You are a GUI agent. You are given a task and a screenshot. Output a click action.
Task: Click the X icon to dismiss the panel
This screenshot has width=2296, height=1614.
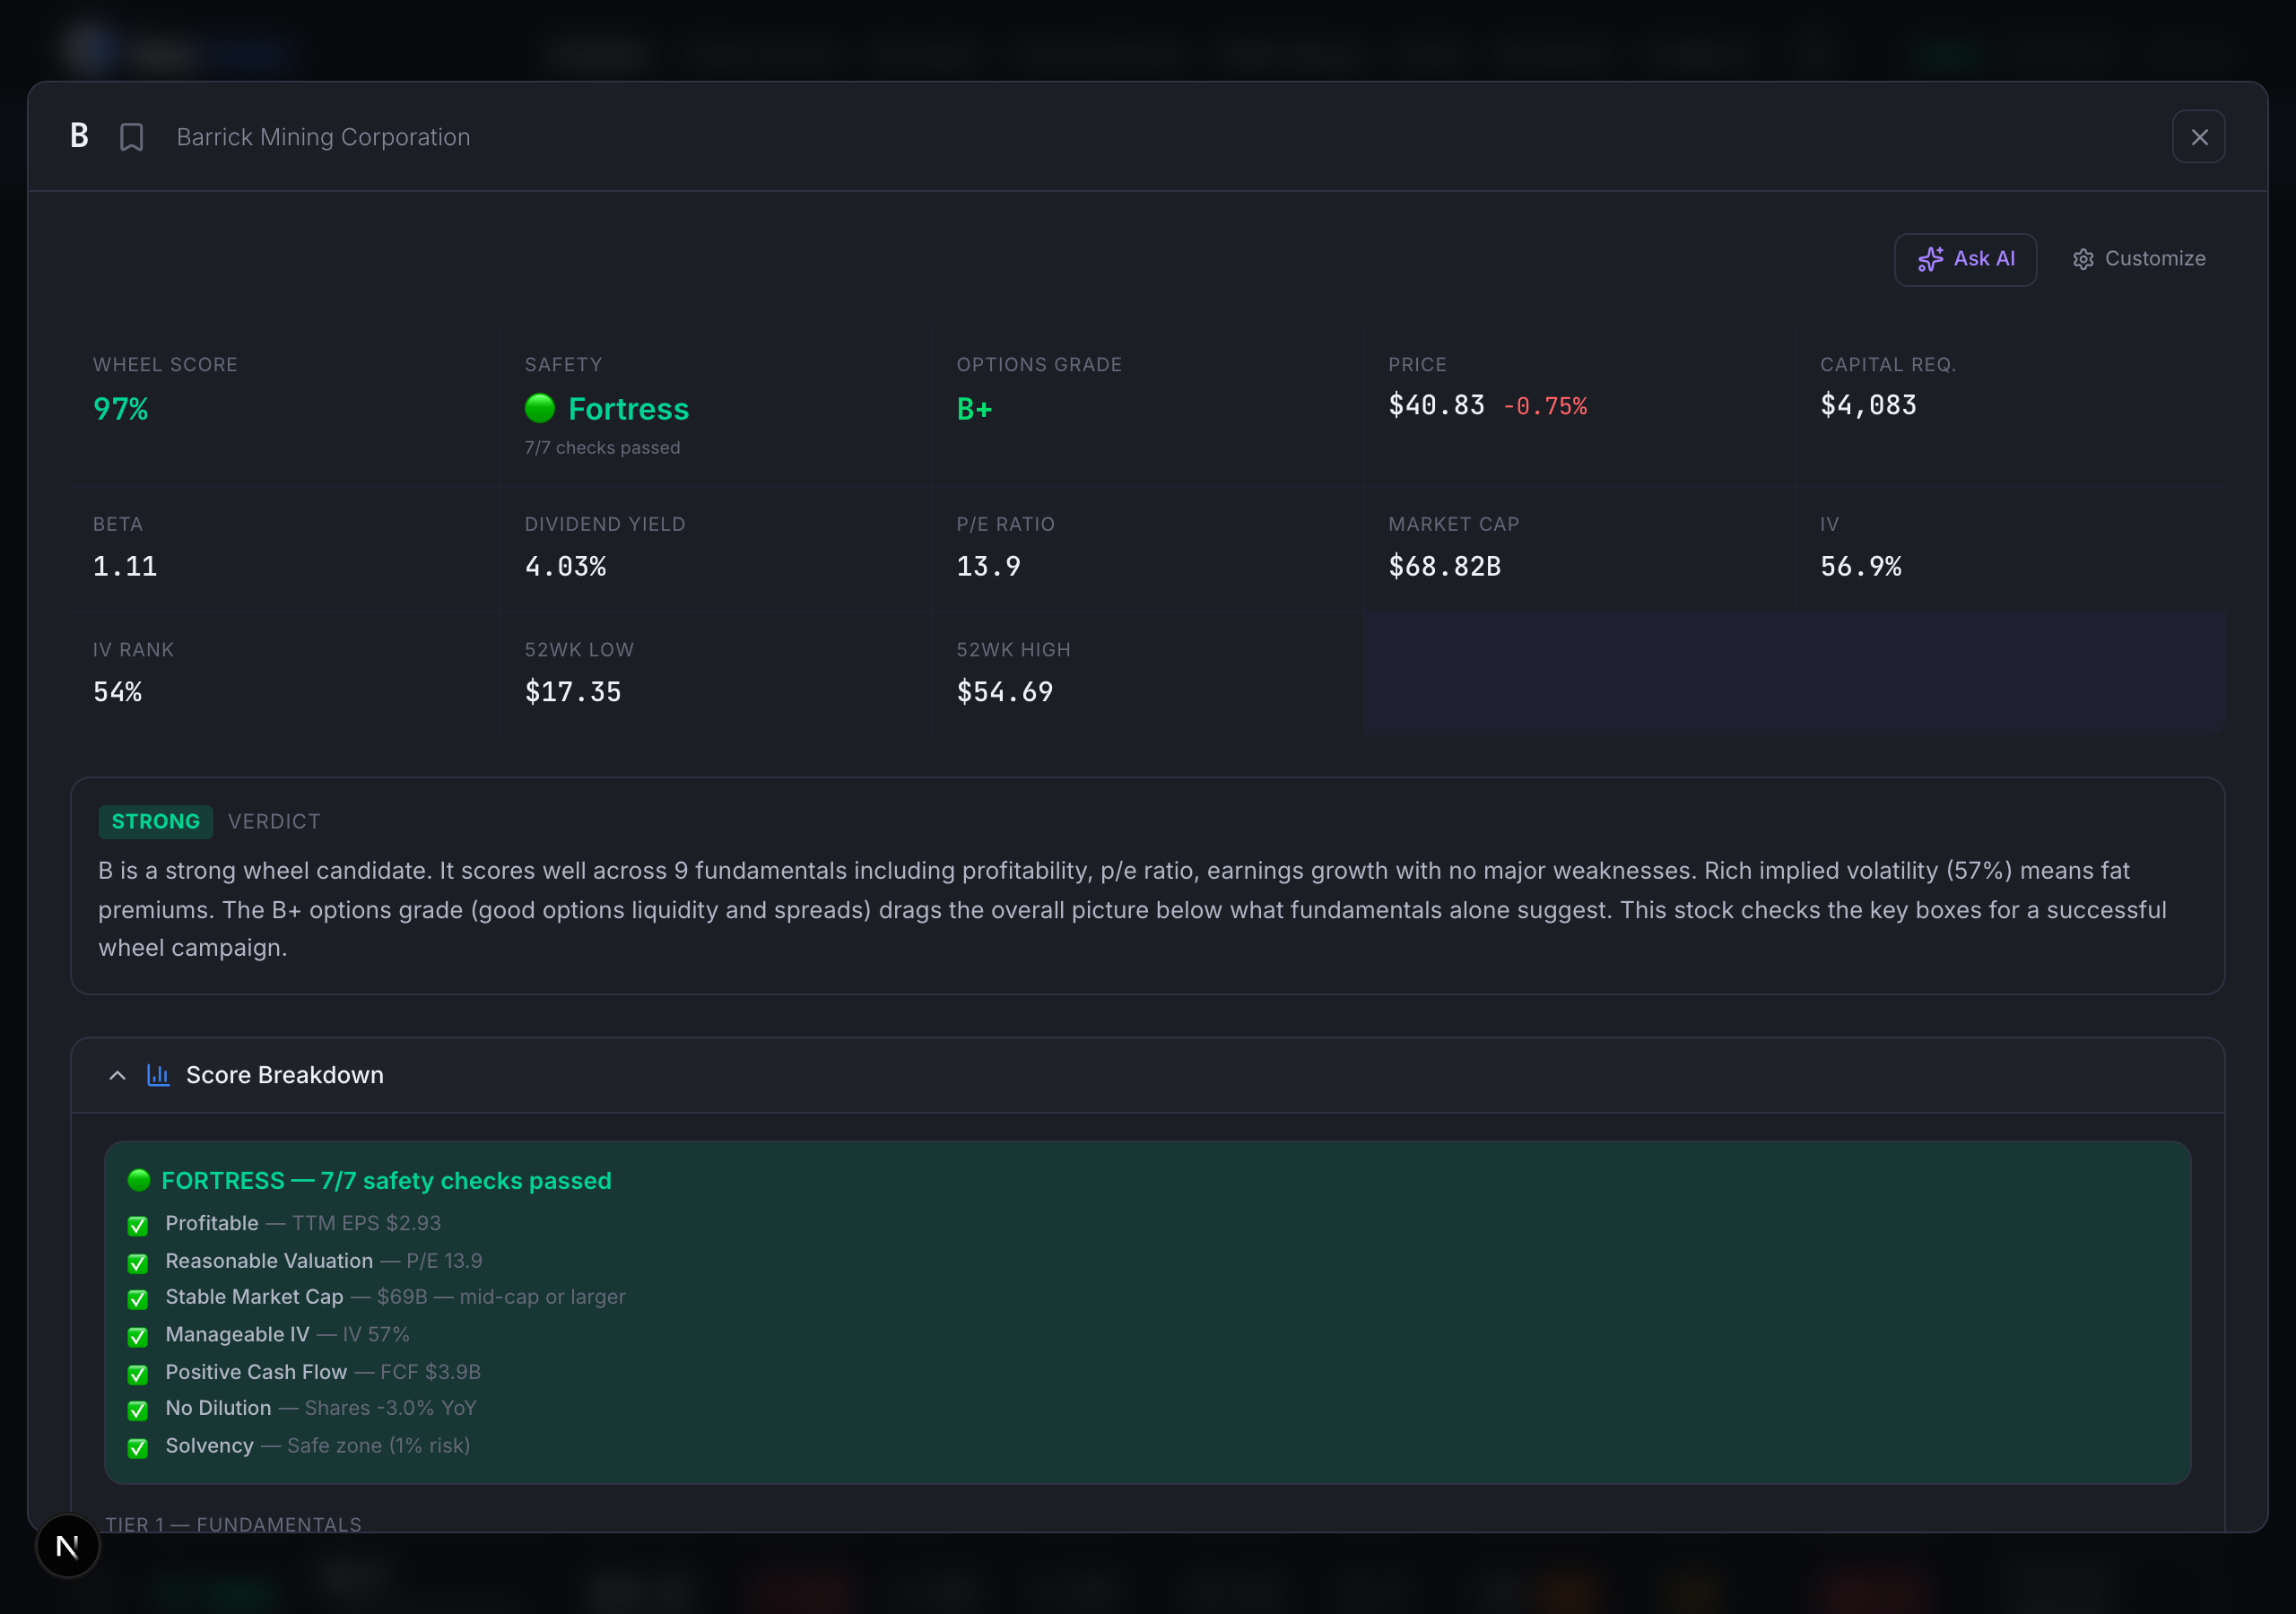[x=2199, y=136]
